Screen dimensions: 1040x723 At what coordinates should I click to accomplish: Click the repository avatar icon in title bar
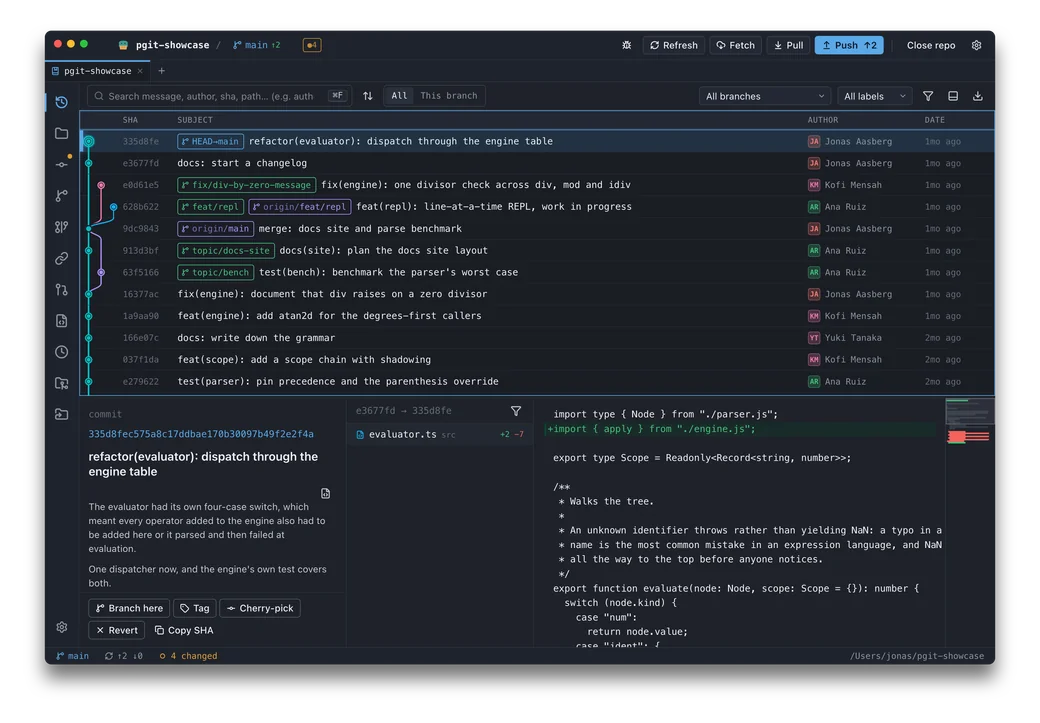[x=123, y=45]
